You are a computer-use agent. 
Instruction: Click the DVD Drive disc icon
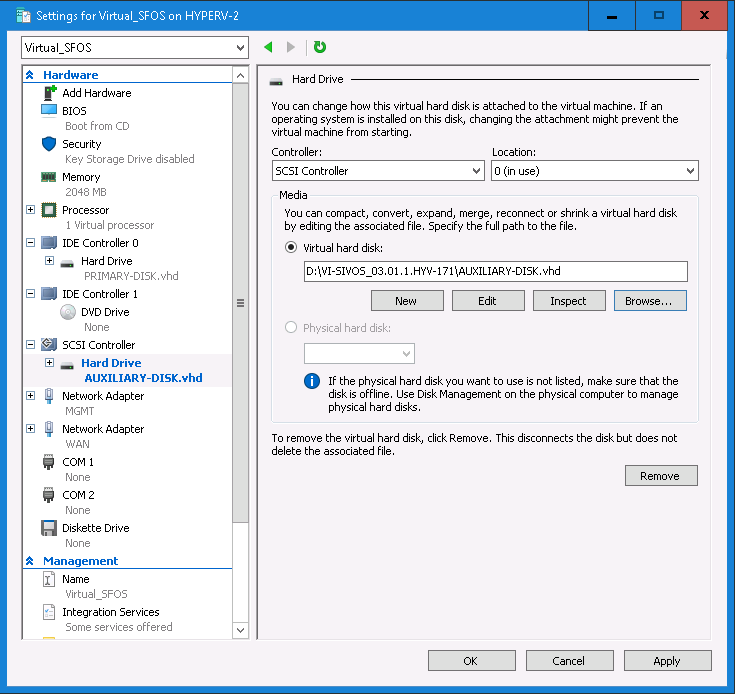68,312
